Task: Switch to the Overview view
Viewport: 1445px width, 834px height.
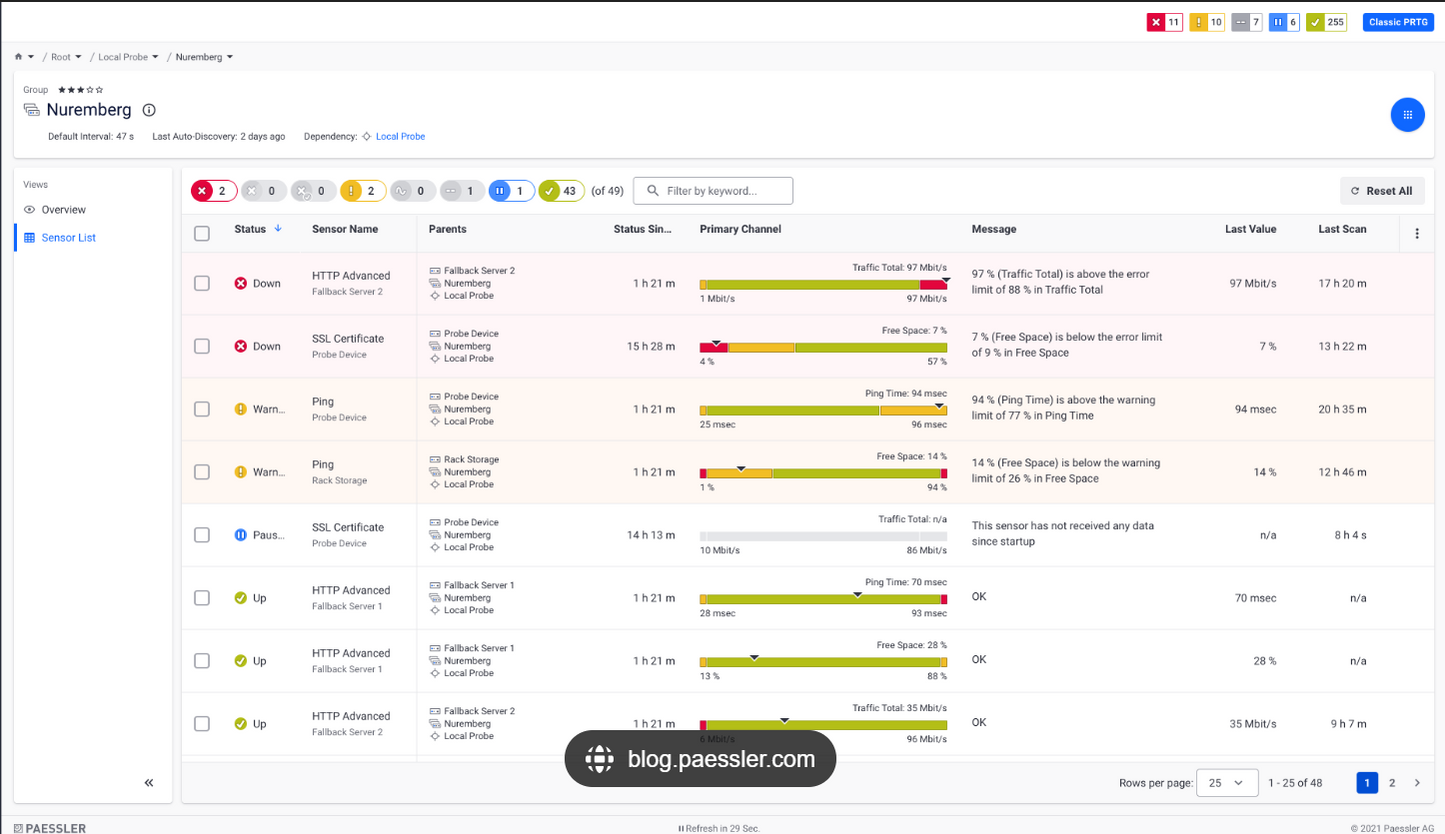Action: click(63, 210)
